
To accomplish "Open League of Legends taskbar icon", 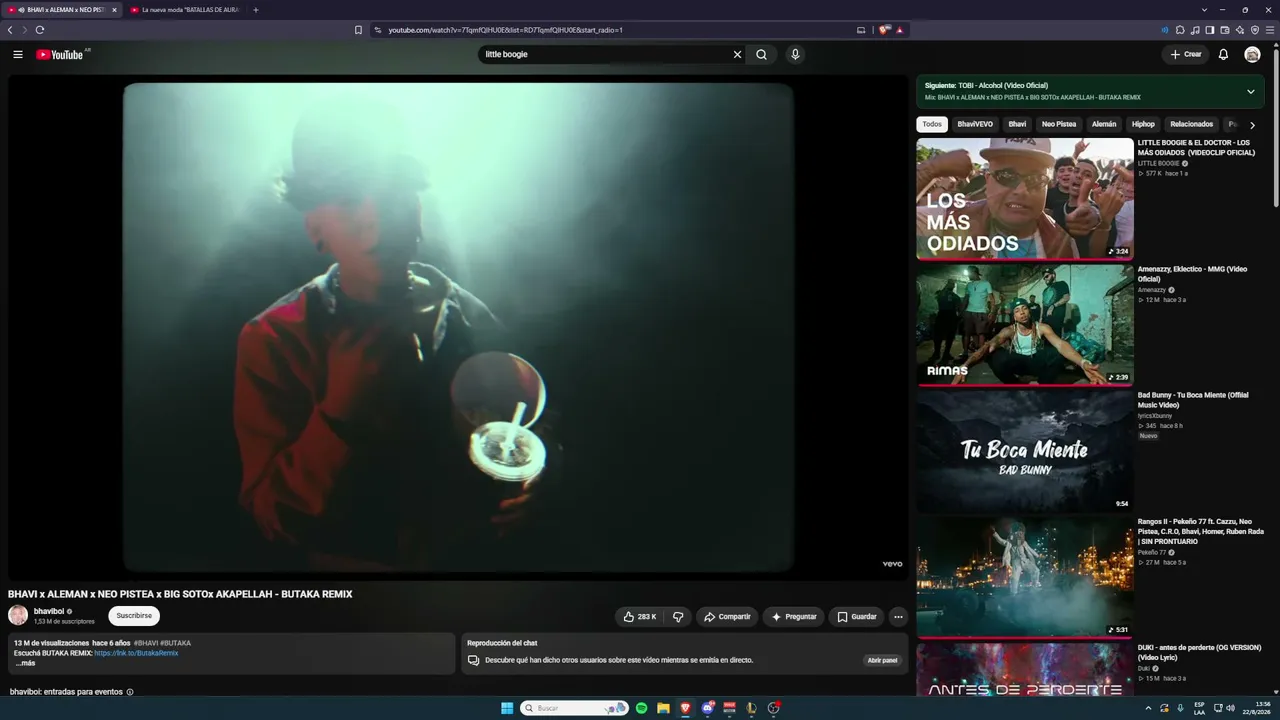I will tap(751, 708).
